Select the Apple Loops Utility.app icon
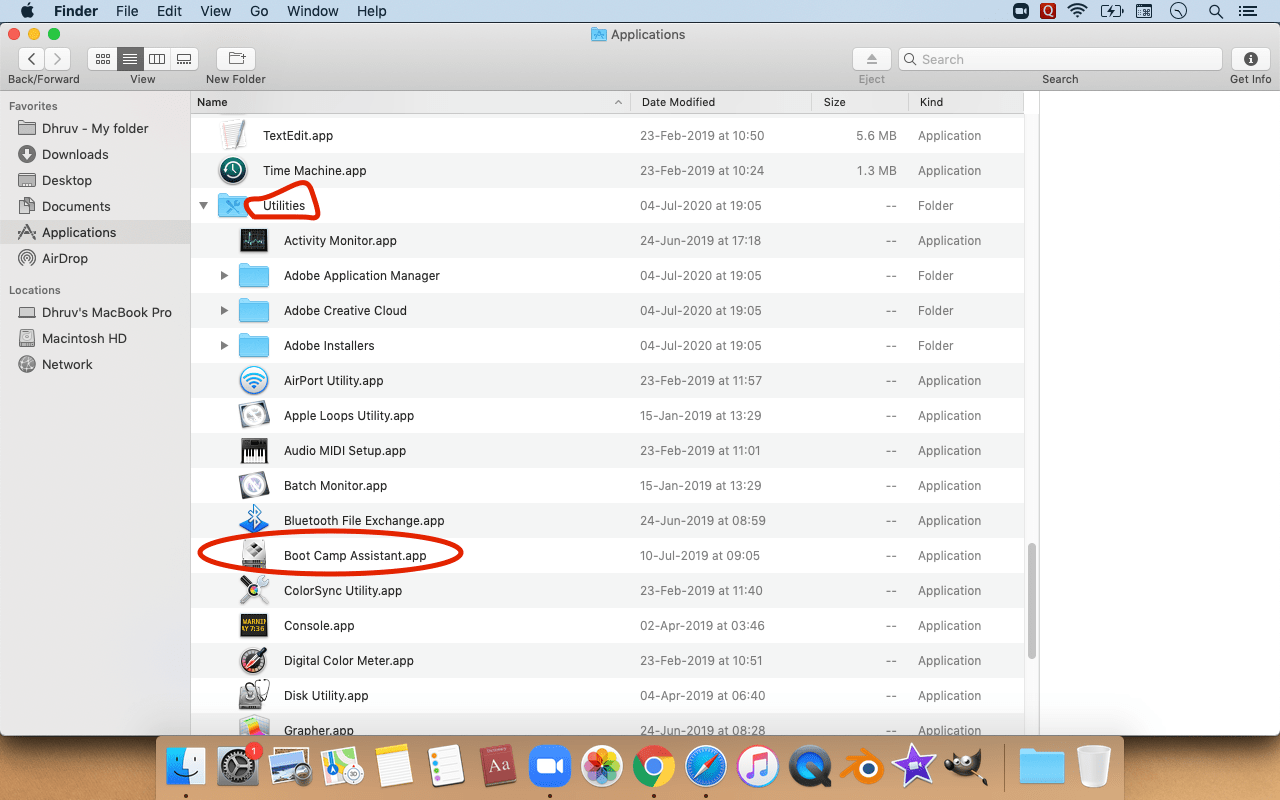Screen dimensions: 1280x800 254,415
